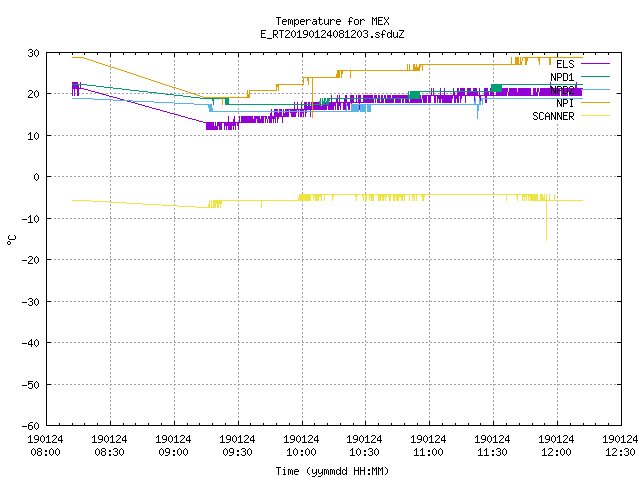Select the NPD2 legend label

pyautogui.click(x=562, y=90)
